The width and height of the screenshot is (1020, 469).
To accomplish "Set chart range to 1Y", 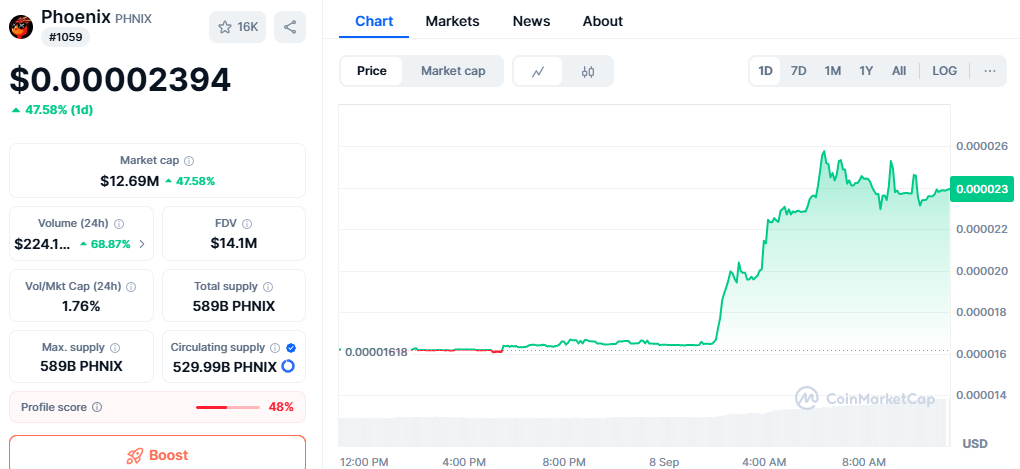I will (x=866, y=71).
